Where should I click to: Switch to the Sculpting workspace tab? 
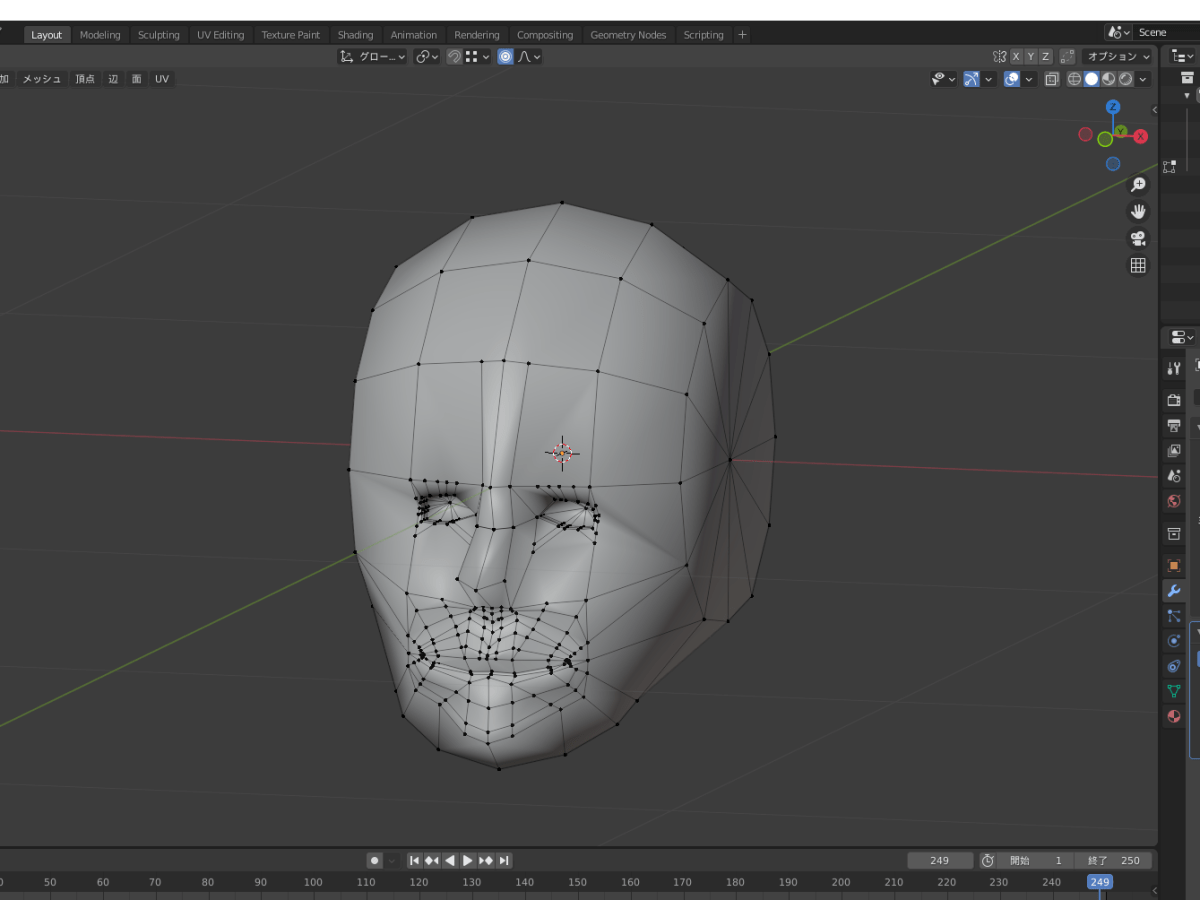(x=159, y=34)
